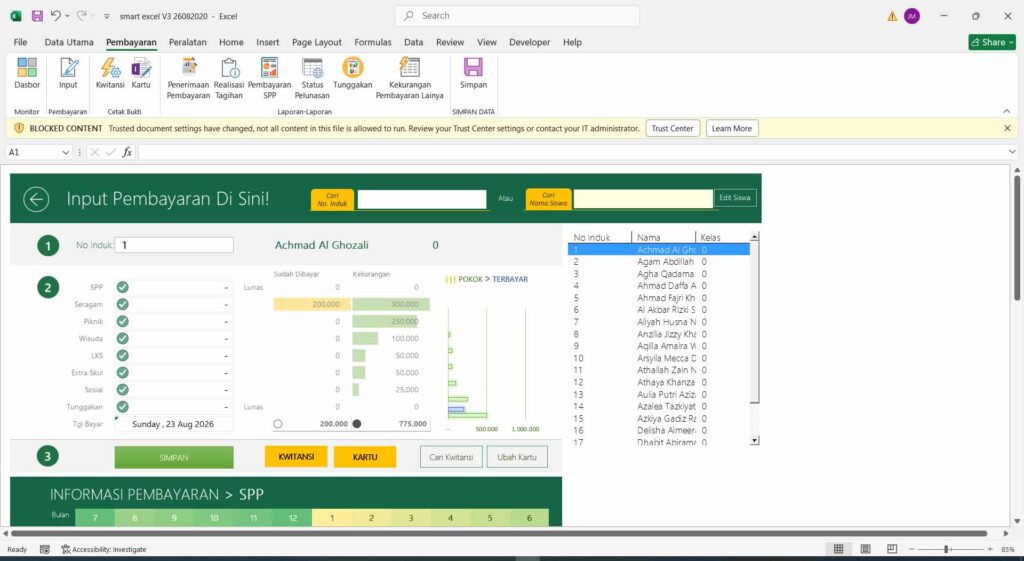Screen dimensions: 1024x561
Task: Click the Insert Function fx icon
Action: tap(127, 152)
